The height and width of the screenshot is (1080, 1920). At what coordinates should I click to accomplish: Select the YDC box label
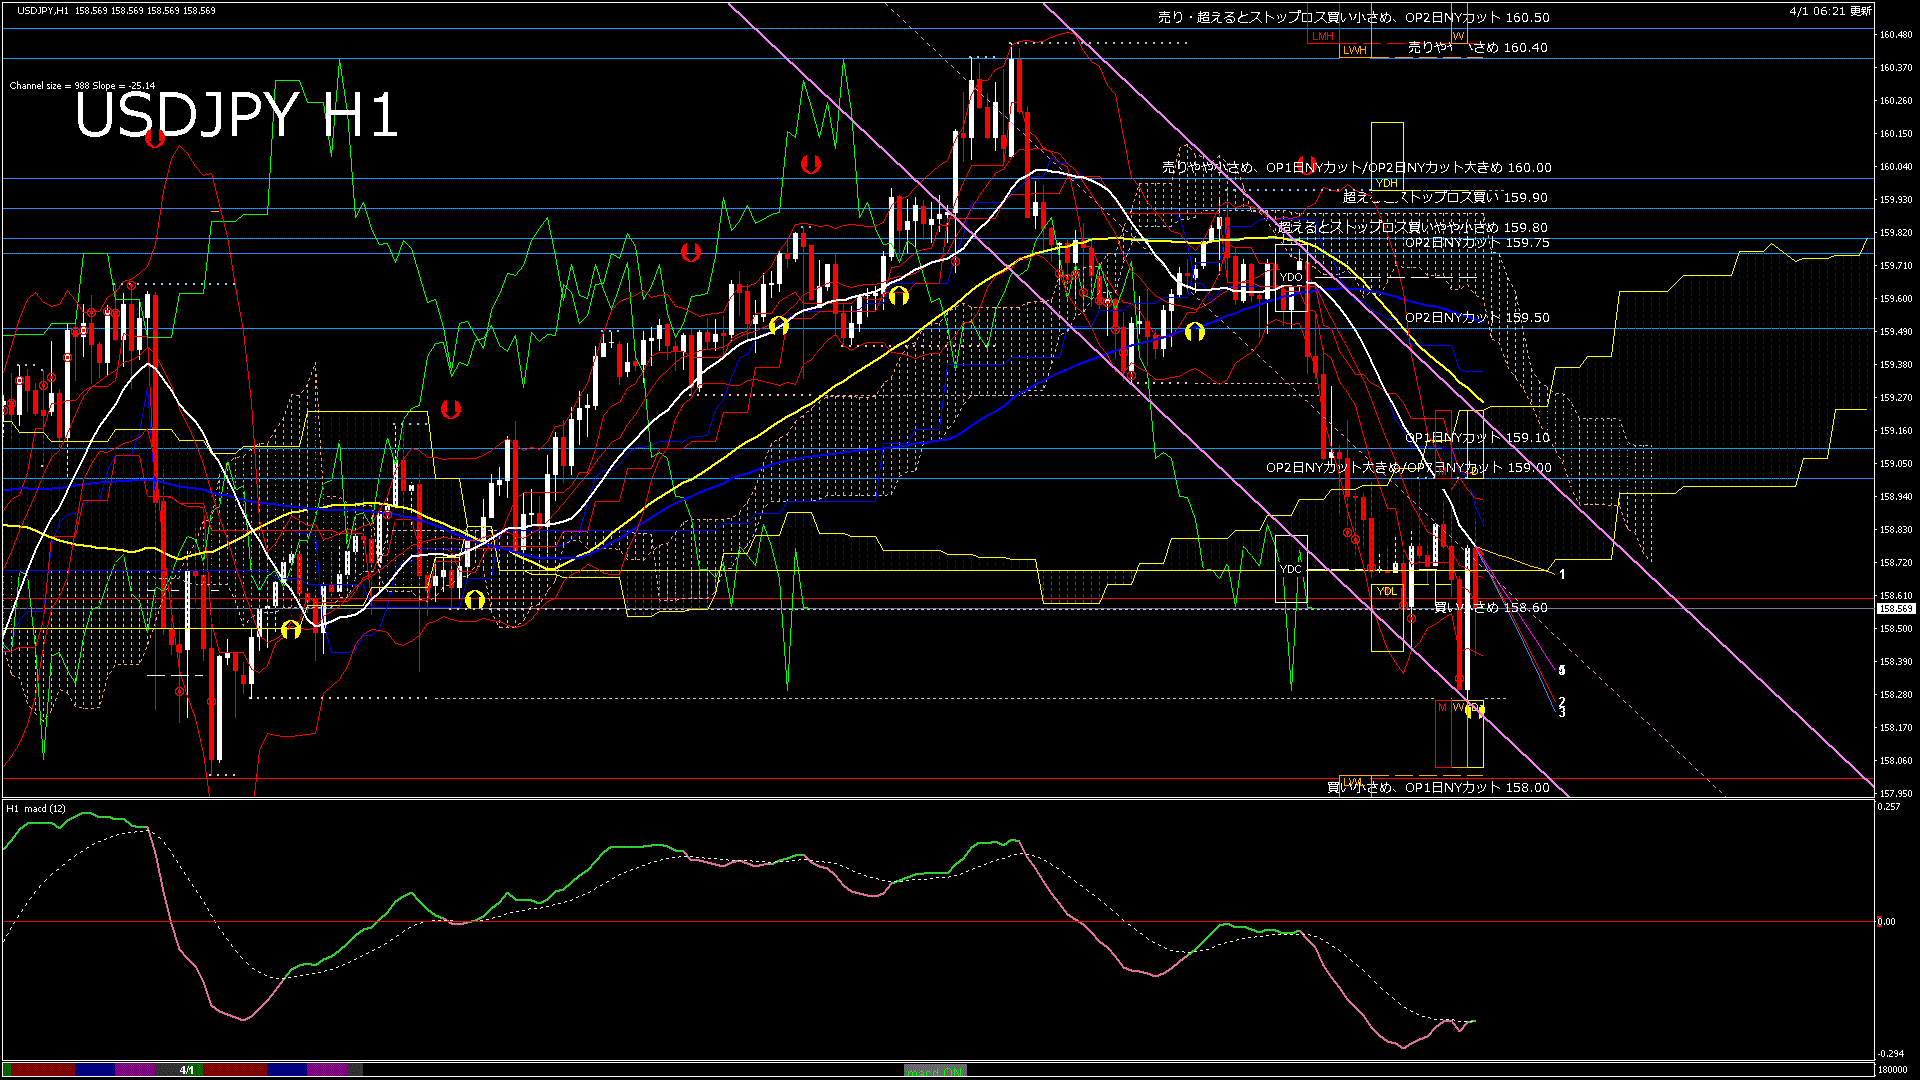pyautogui.click(x=1290, y=569)
